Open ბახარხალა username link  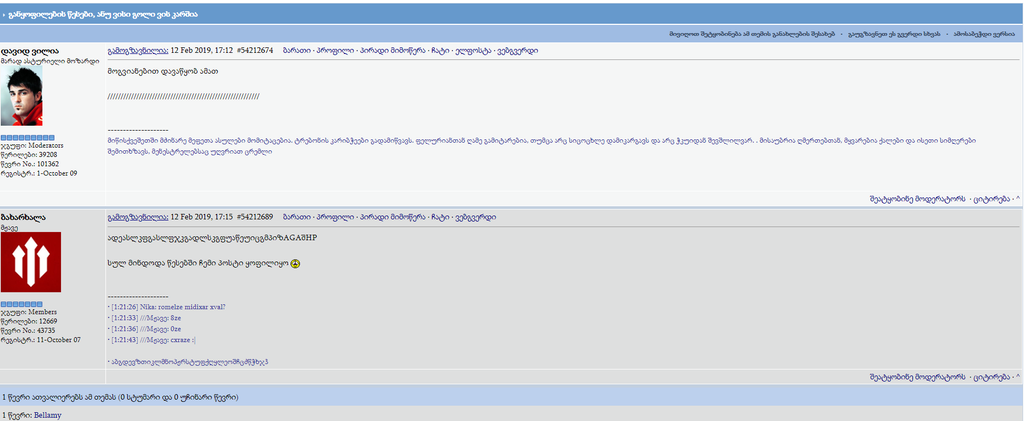[23, 217]
